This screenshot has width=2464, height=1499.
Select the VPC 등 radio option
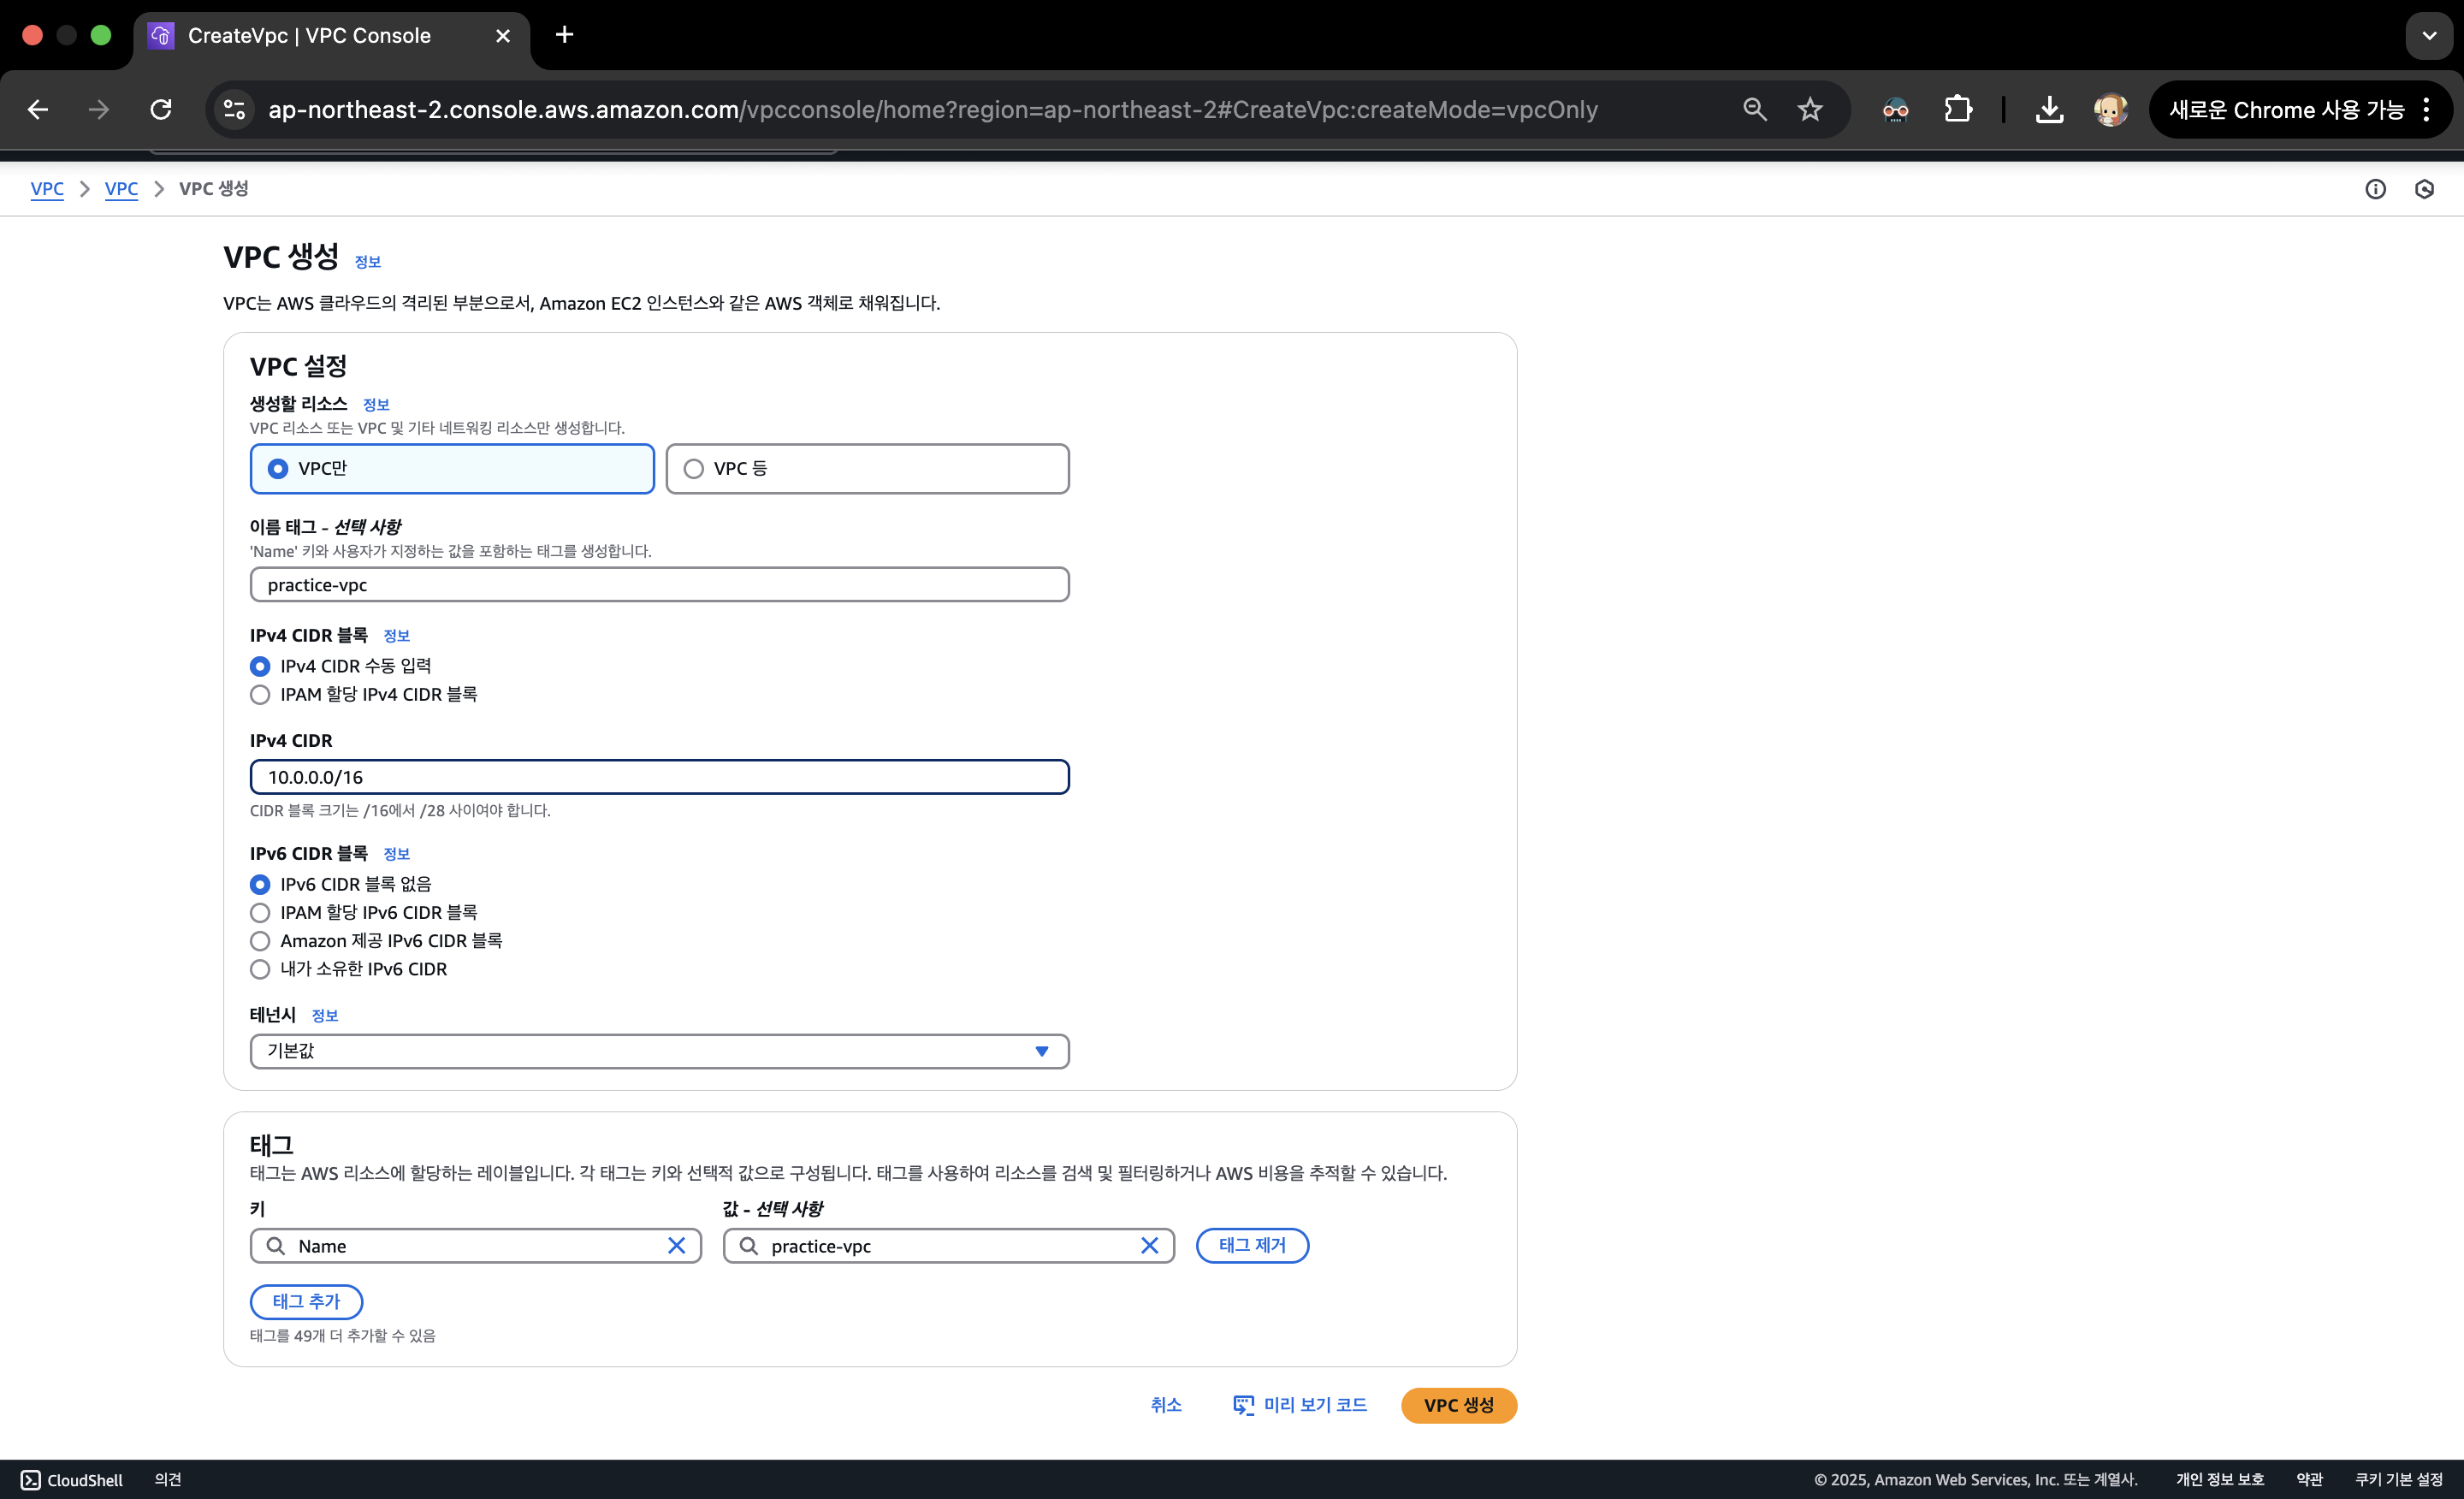coord(693,468)
